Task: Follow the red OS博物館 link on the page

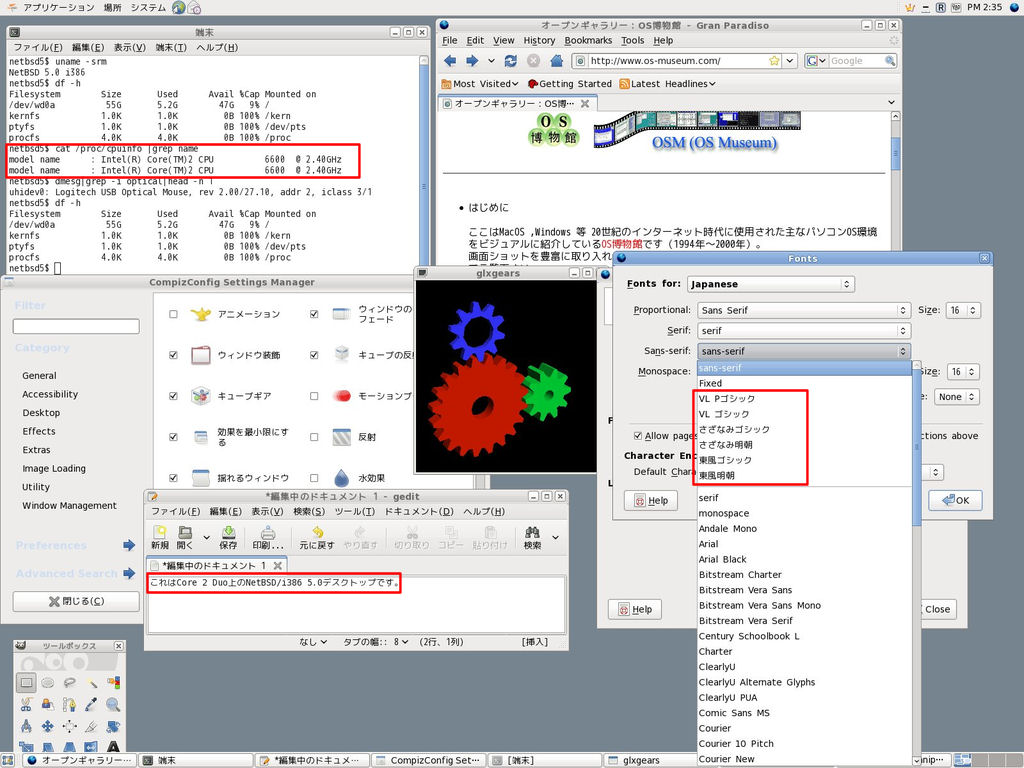Action: tap(622, 244)
